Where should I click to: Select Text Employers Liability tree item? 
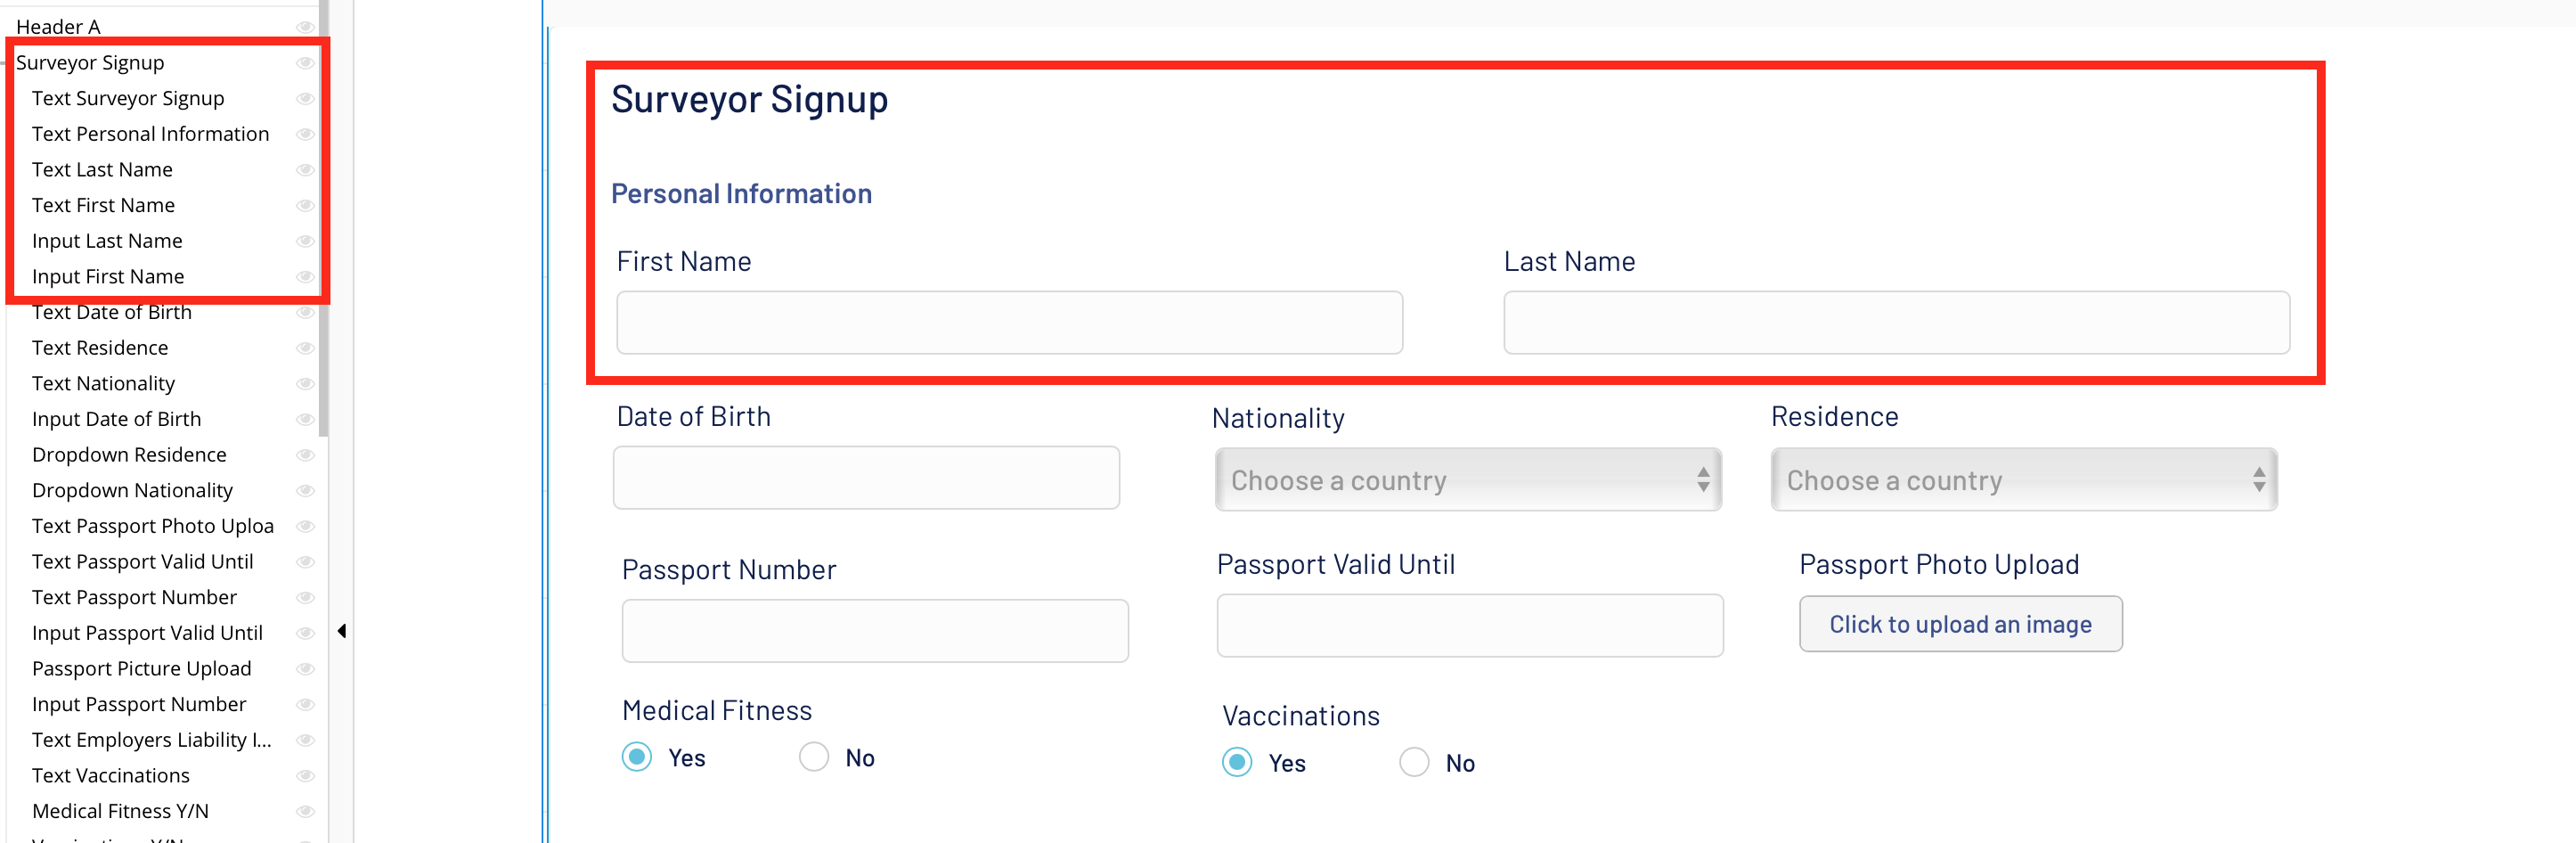(x=151, y=740)
